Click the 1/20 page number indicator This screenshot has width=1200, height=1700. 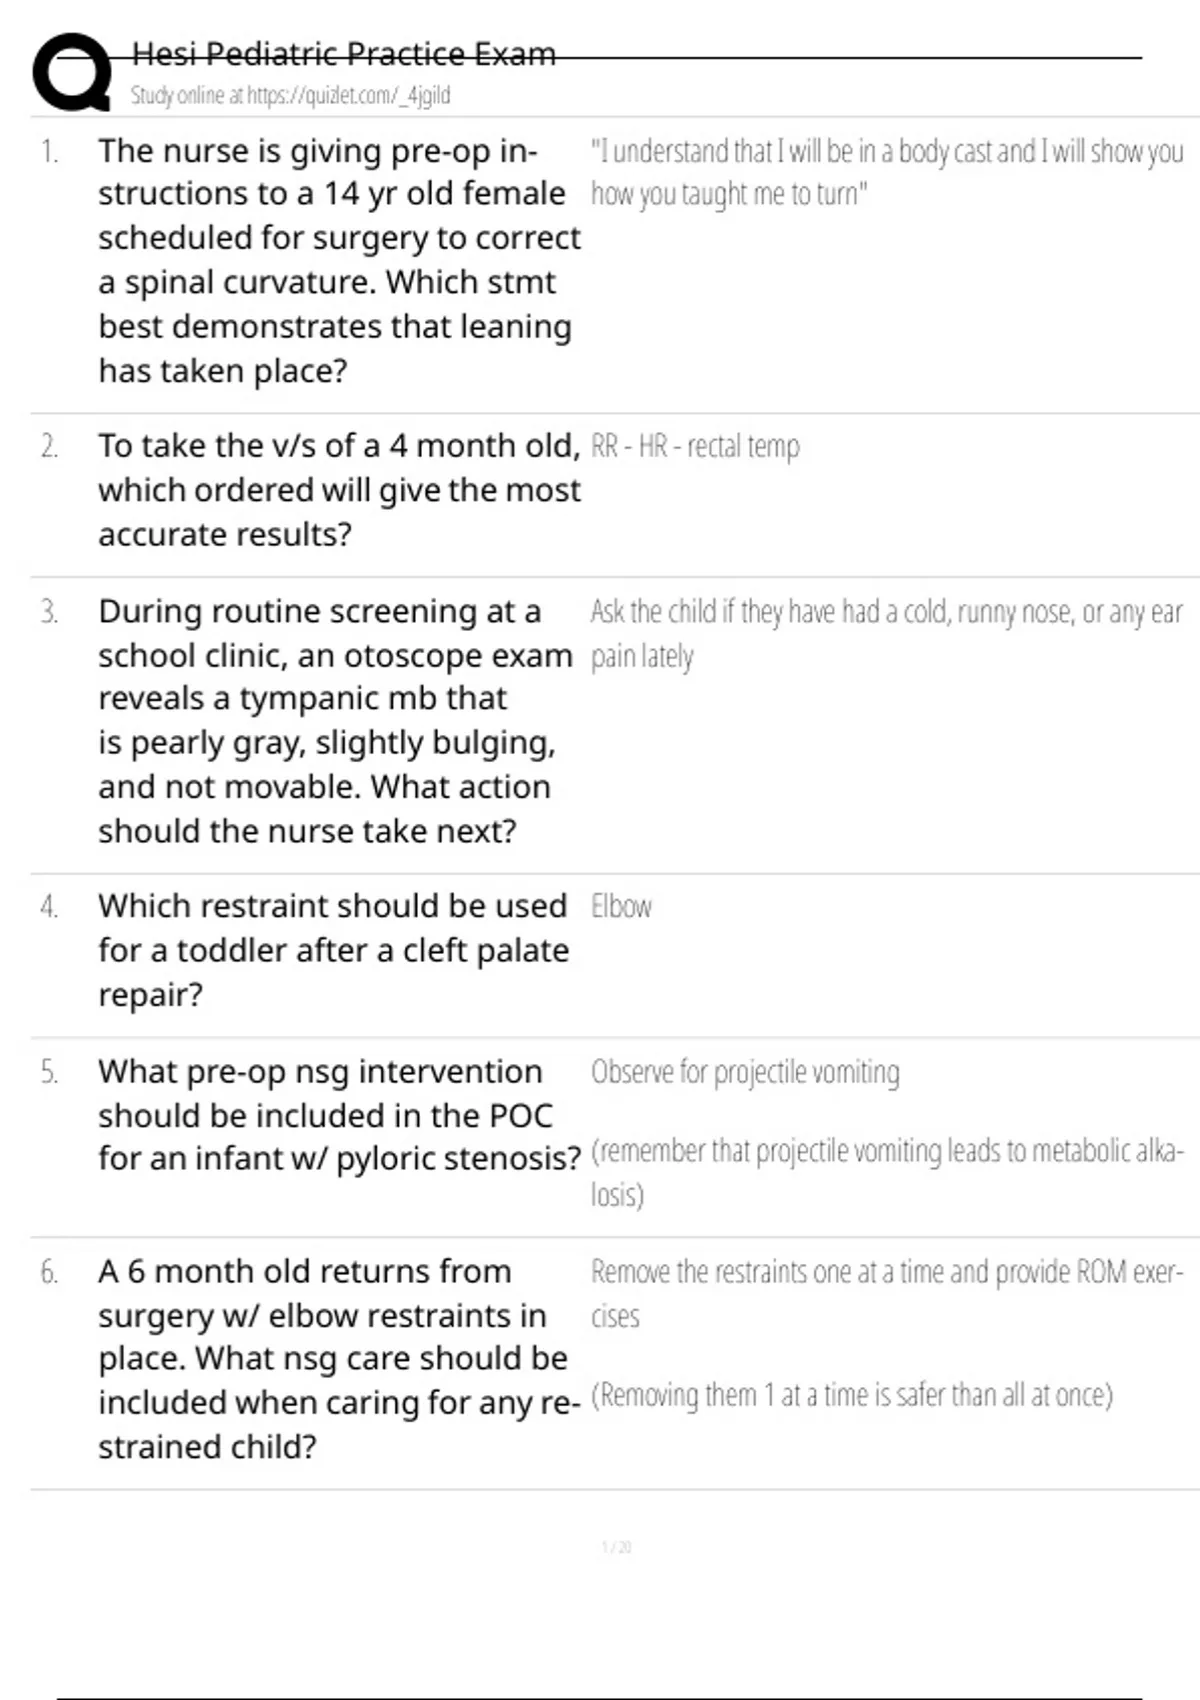[x=616, y=1548]
